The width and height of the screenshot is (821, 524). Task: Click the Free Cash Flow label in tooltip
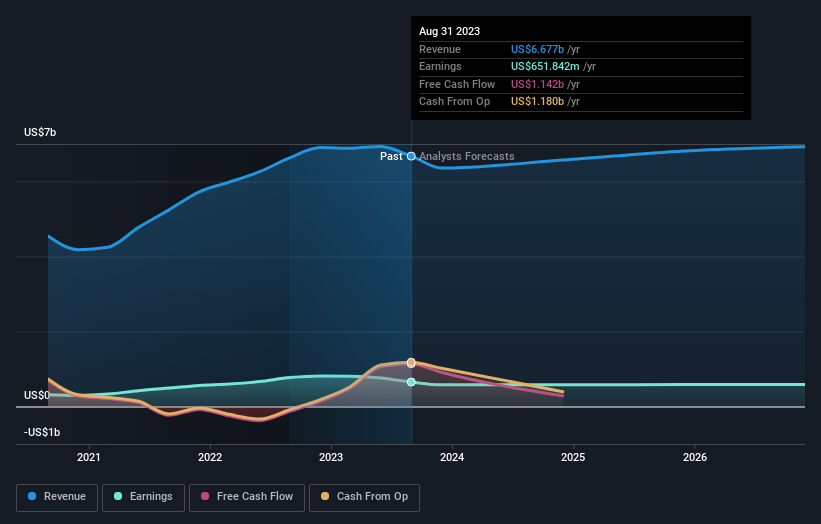[457, 84]
